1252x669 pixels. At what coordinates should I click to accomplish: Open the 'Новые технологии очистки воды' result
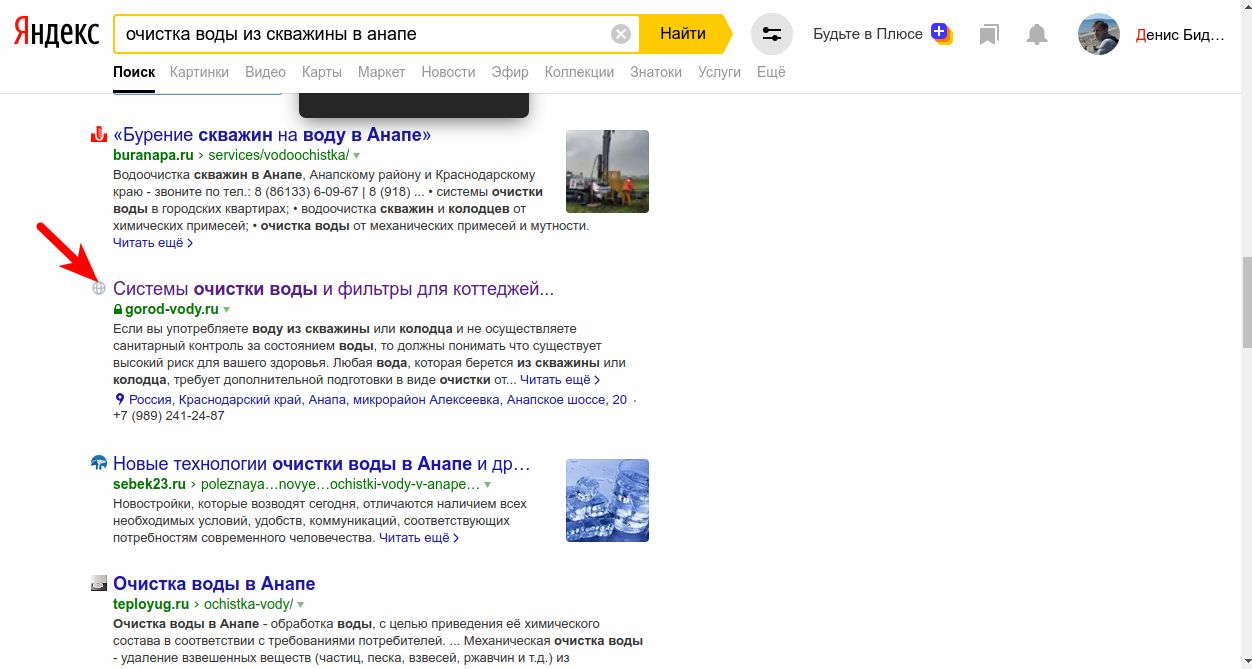(321, 464)
